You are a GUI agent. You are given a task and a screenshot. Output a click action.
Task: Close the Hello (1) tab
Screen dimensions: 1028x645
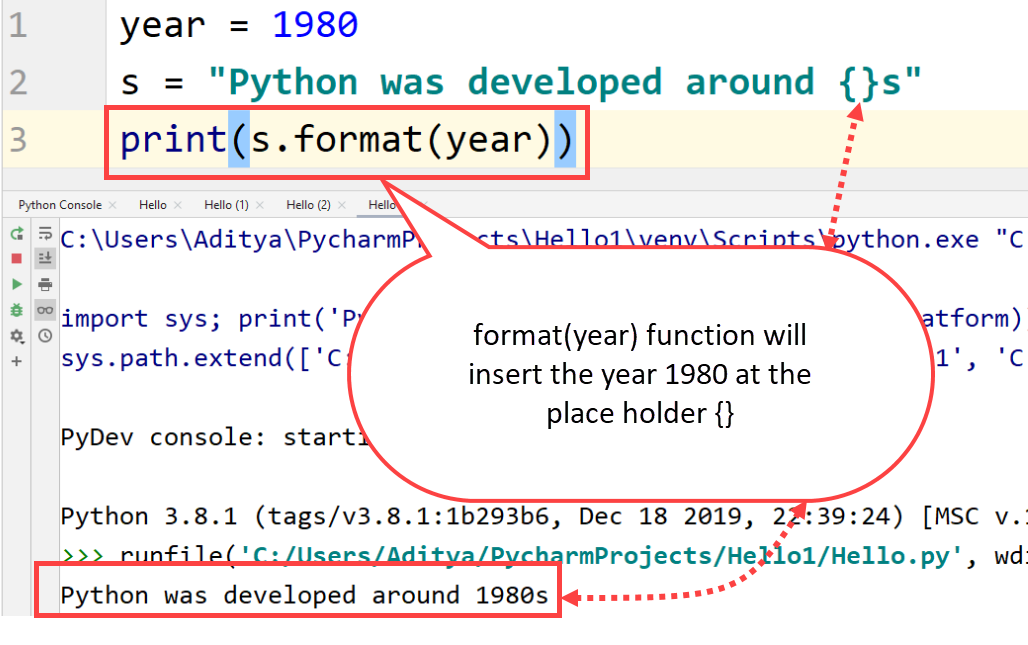pos(258,206)
